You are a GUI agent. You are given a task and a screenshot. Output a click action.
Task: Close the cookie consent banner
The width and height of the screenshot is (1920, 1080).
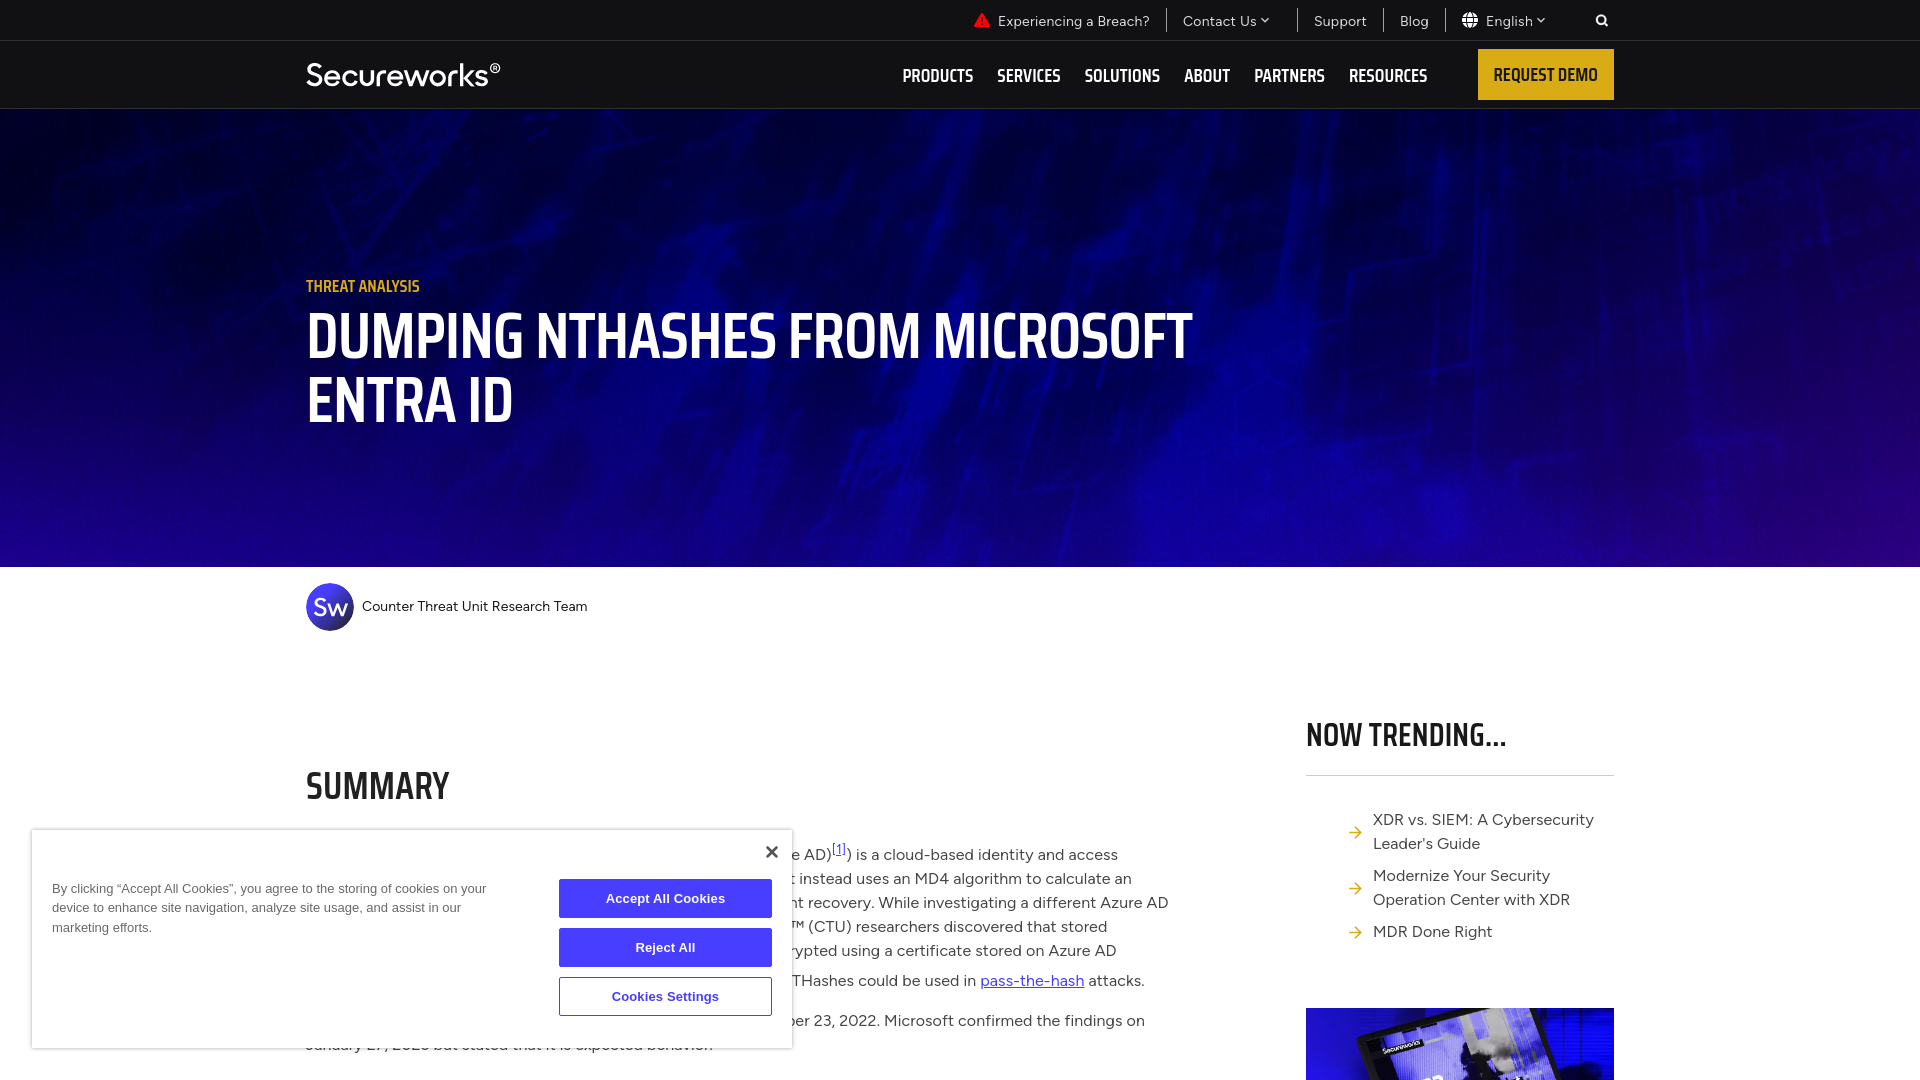pos(771,852)
